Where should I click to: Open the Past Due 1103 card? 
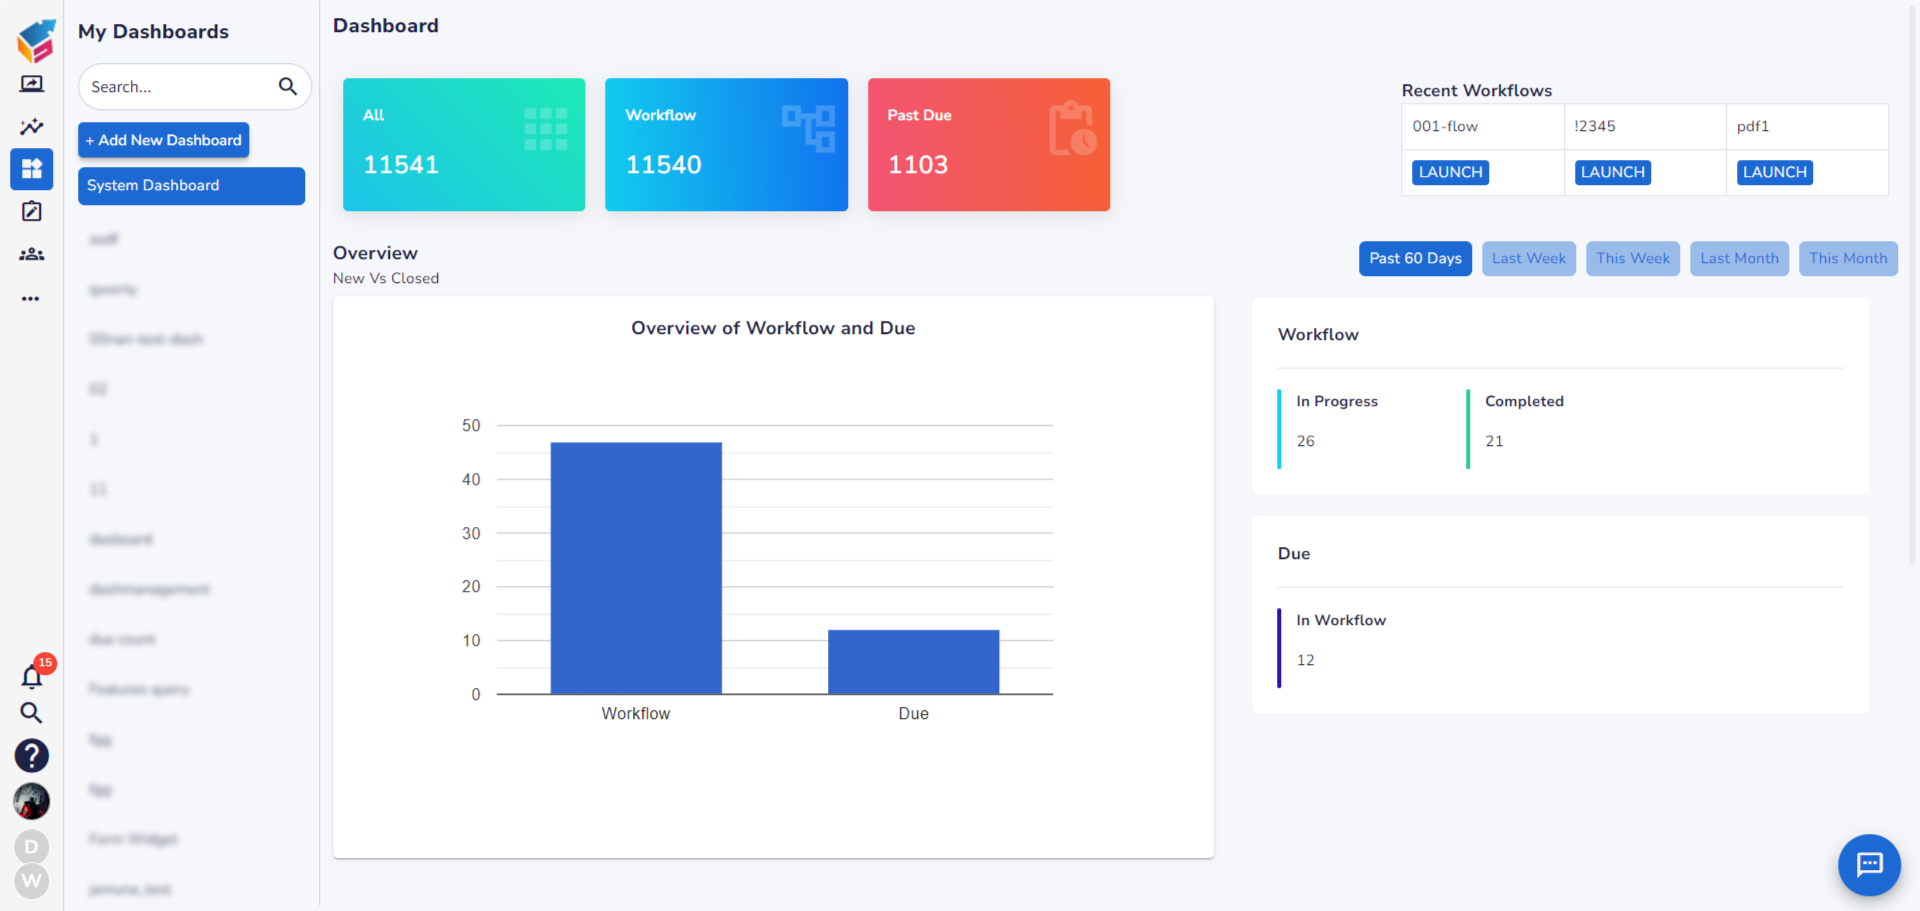[988, 144]
